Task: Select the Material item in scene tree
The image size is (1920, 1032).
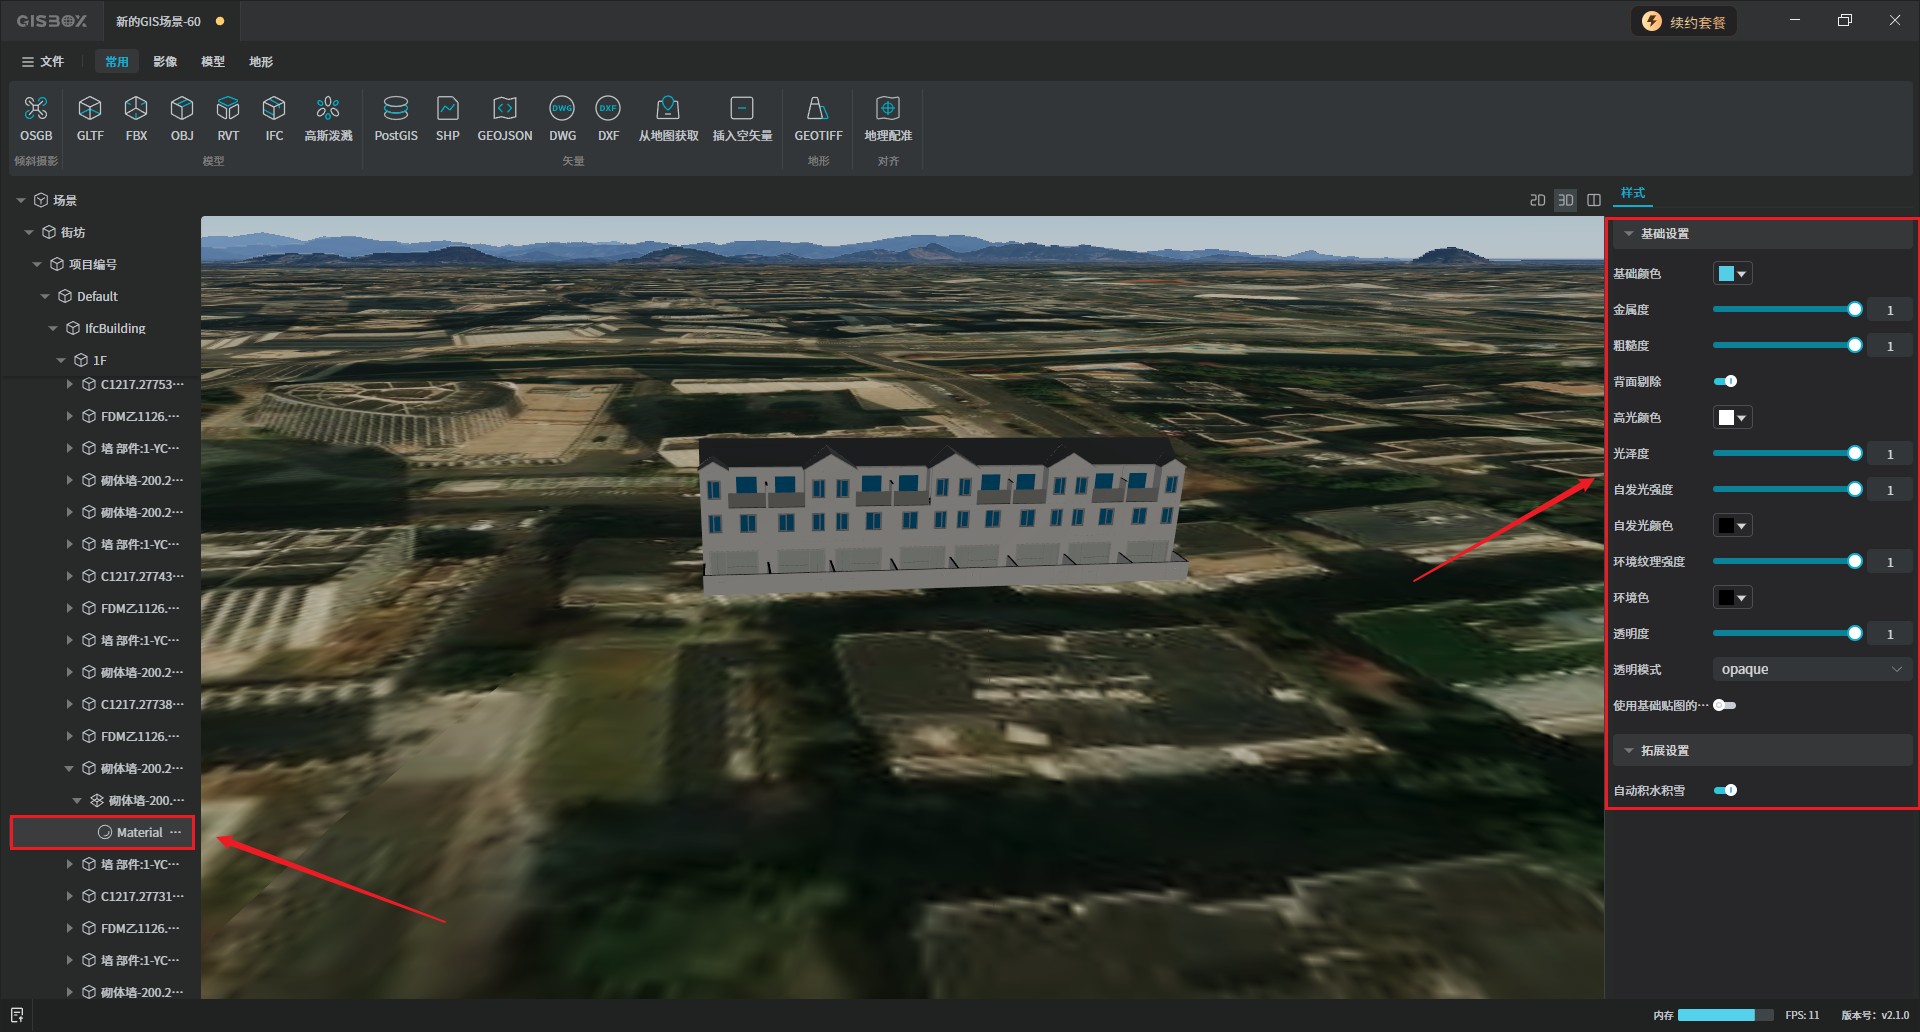Action: pos(139,832)
